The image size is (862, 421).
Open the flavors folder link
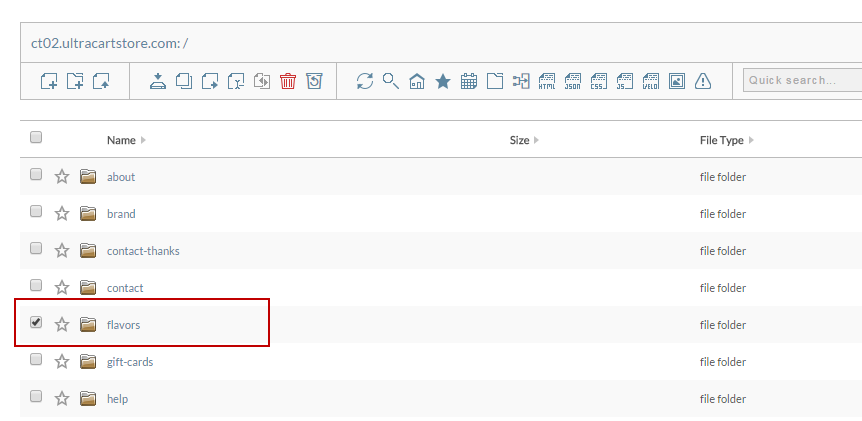point(123,325)
